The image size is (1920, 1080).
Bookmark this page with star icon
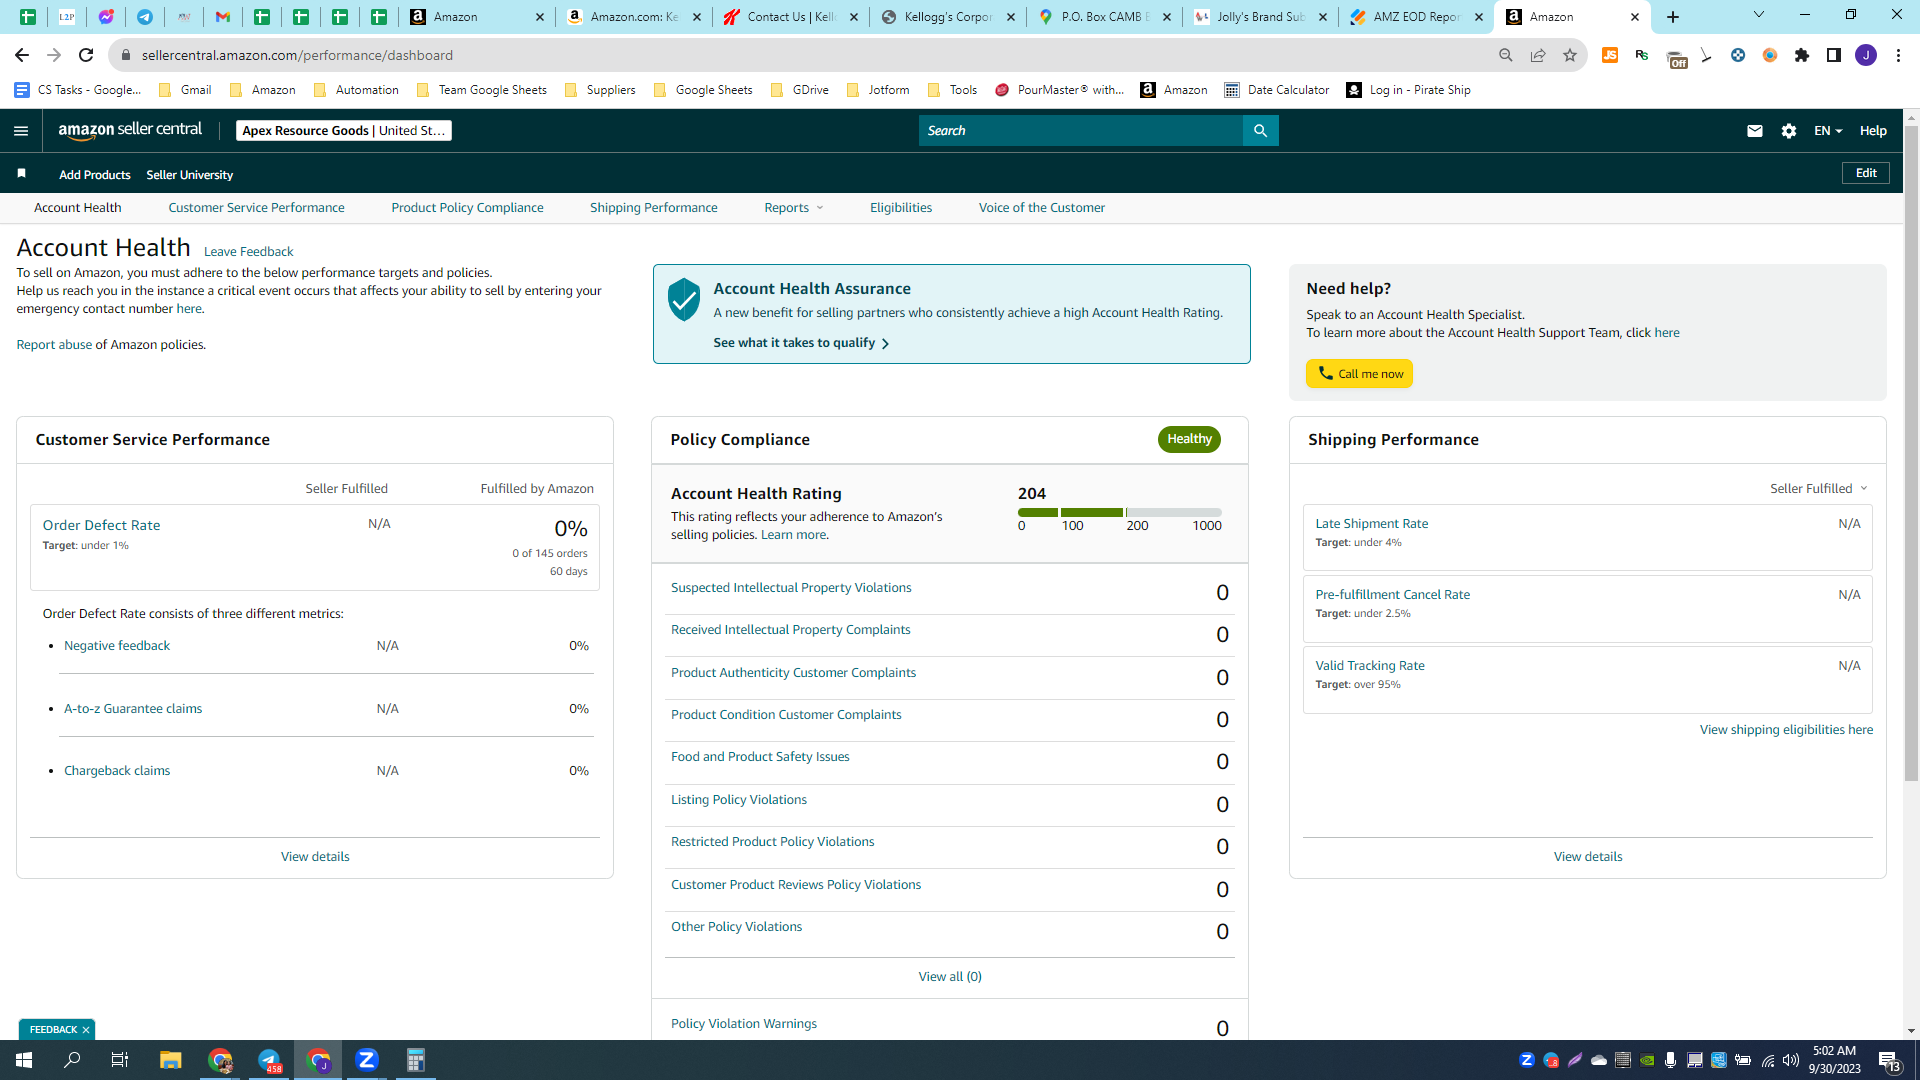coord(1570,55)
